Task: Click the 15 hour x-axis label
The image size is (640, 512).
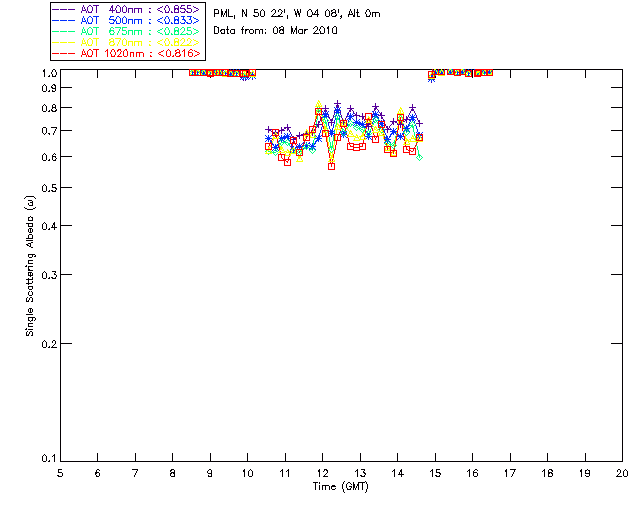Action: point(435,473)
